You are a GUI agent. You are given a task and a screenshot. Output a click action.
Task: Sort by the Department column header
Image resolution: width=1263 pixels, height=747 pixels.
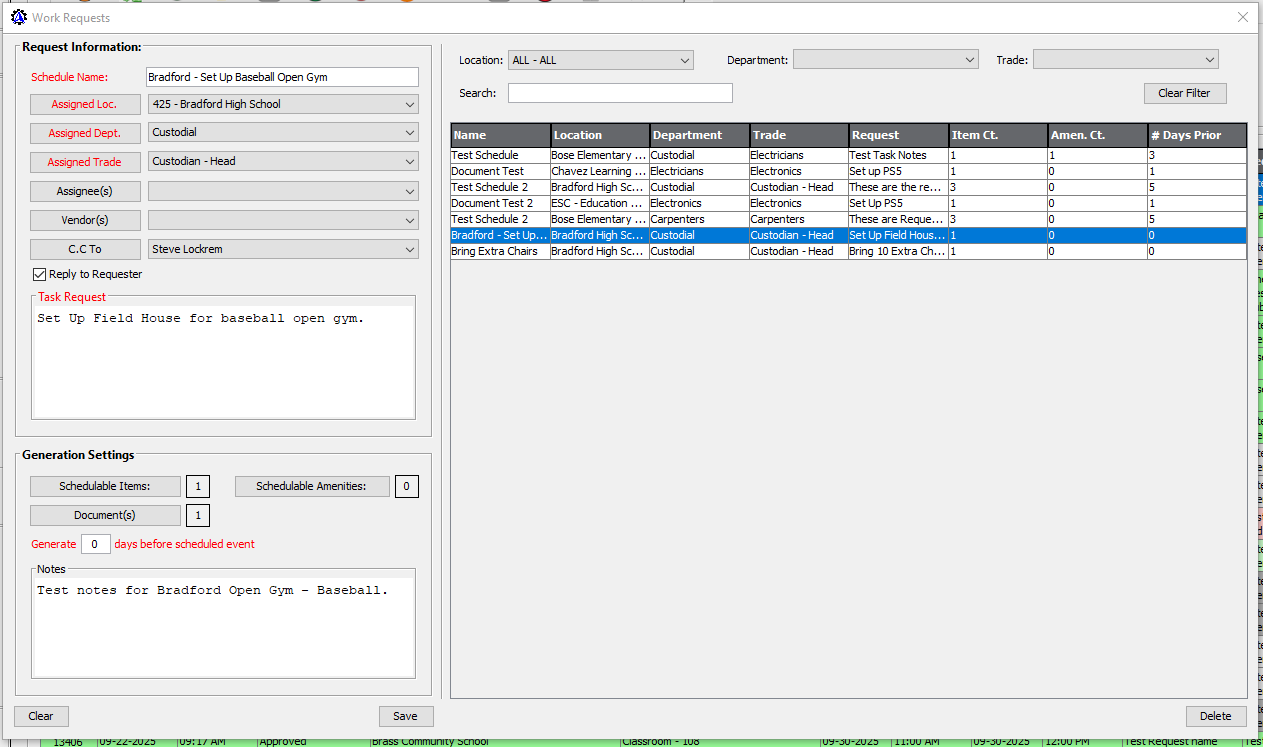click(x=699, y=135)
